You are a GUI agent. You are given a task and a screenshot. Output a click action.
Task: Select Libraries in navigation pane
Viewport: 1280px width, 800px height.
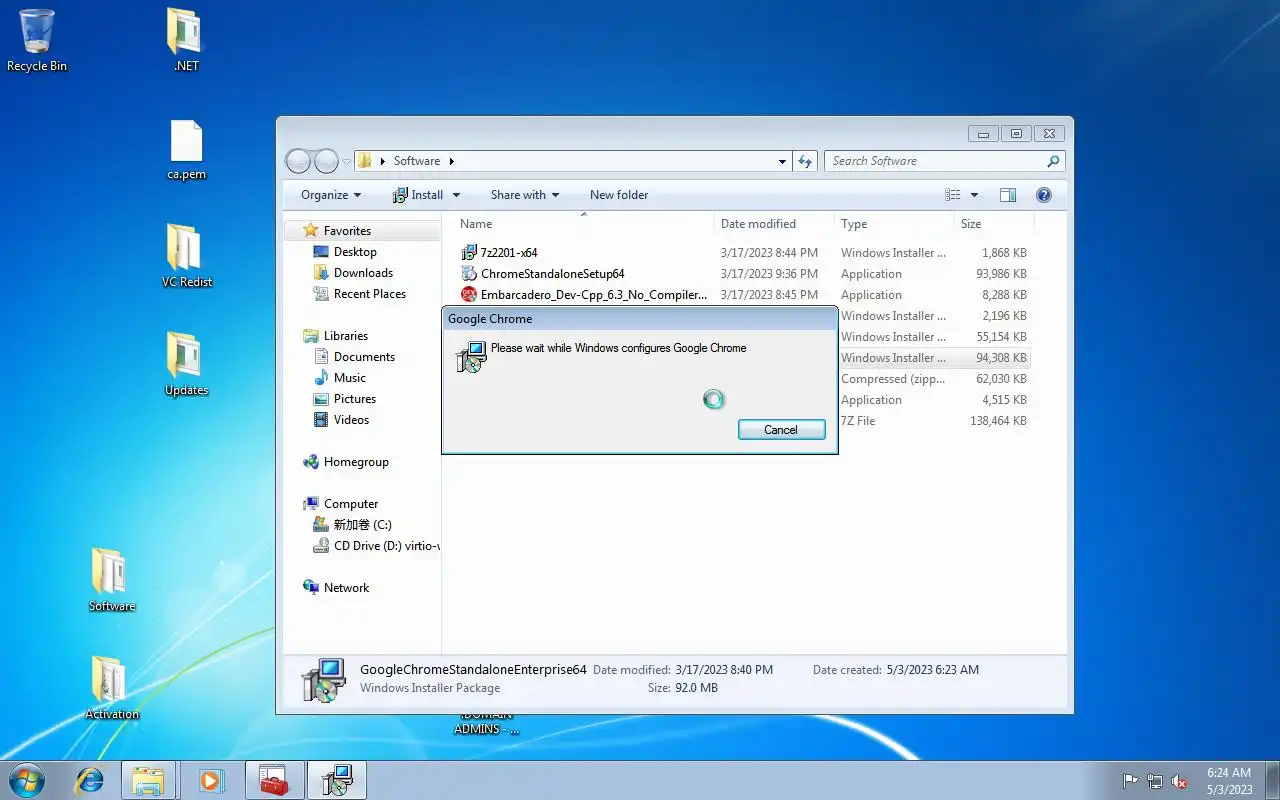click(345, 336)
